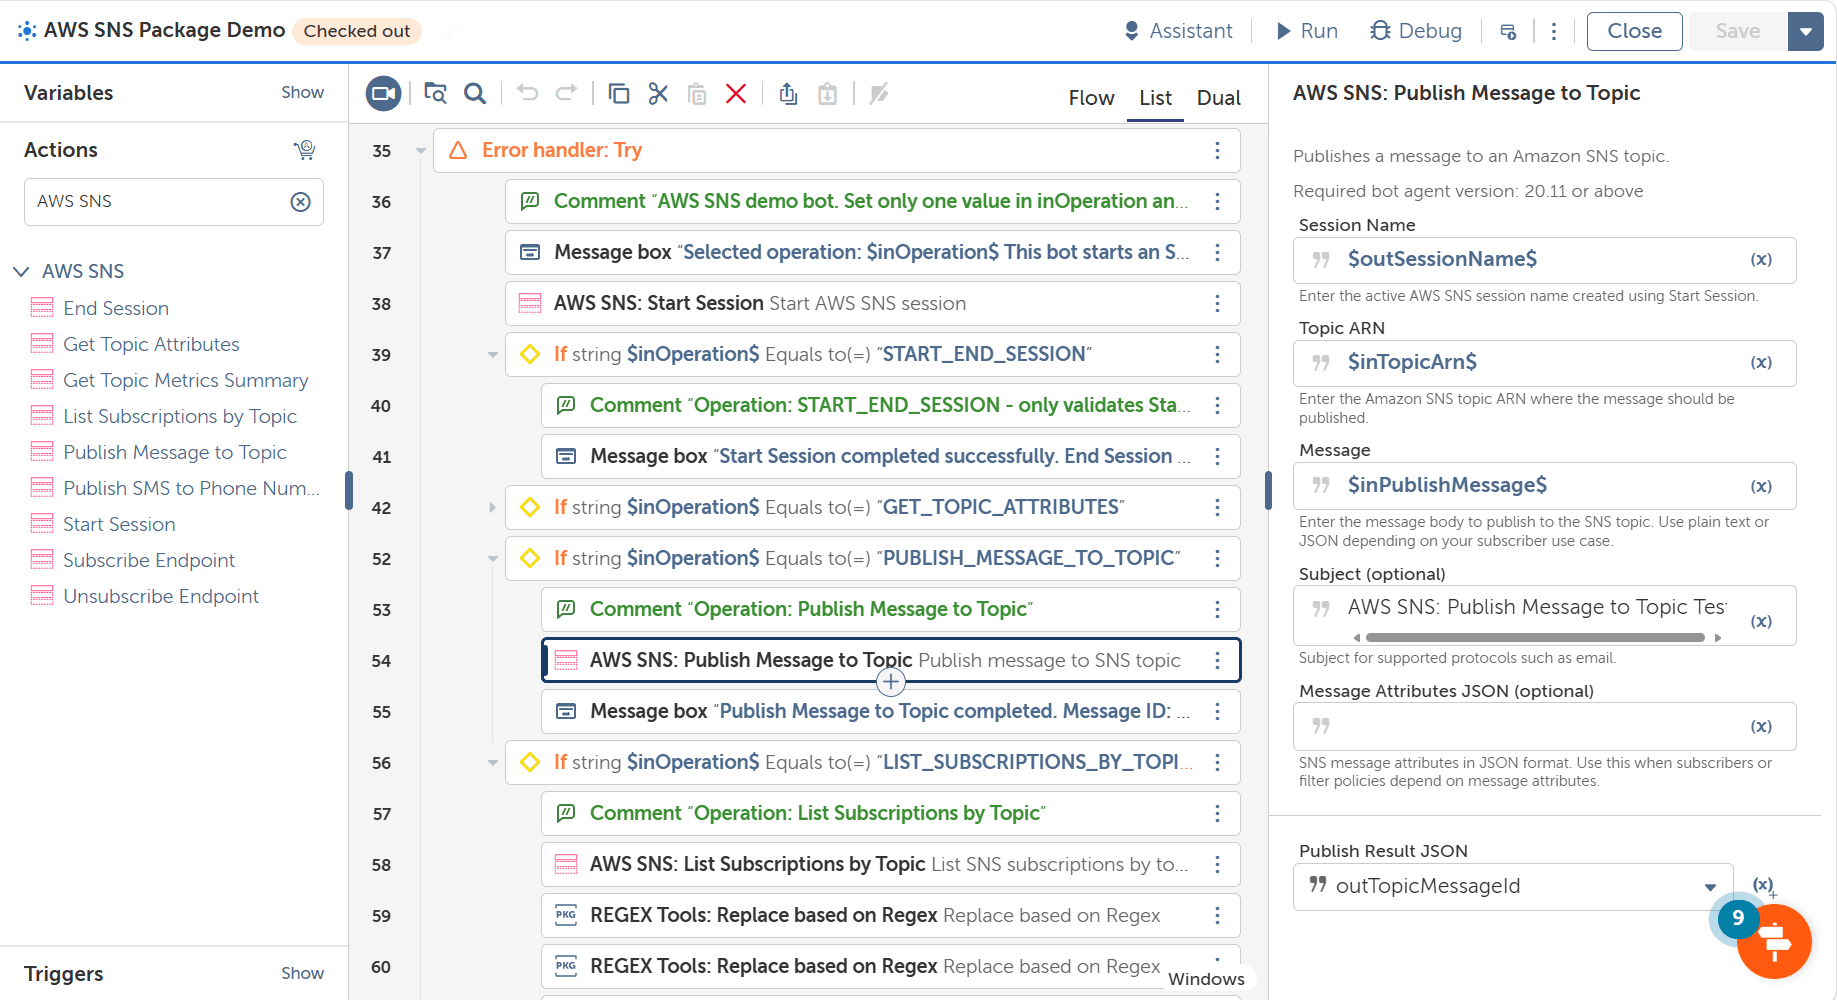Open the Save dropdown arrow
This screenshot has height=1000, width=1837.
(x=1805, y=31)
